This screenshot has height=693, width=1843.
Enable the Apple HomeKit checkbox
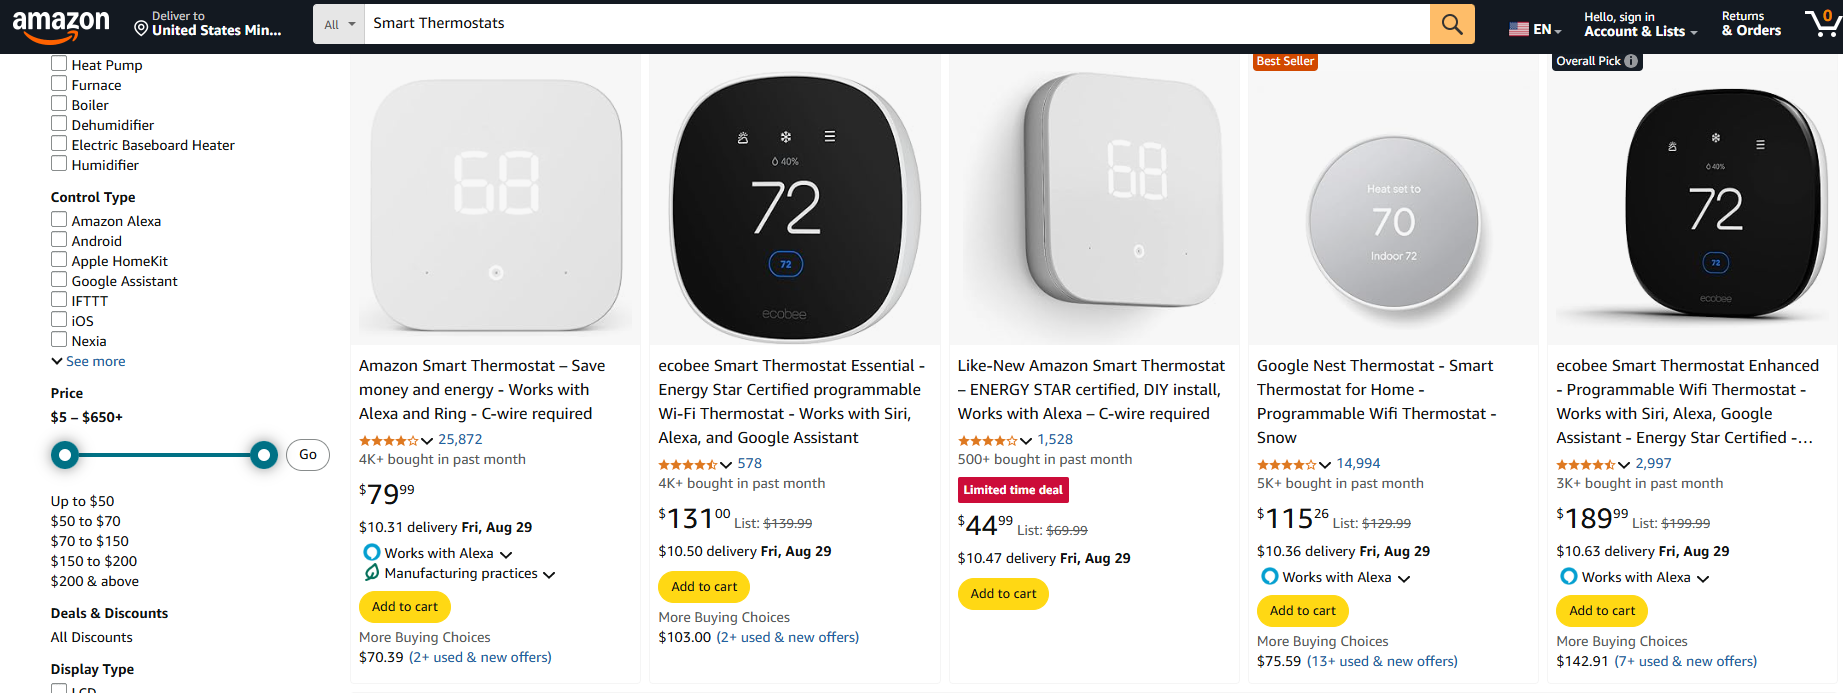pyautogui.click(x=58, y=260)
